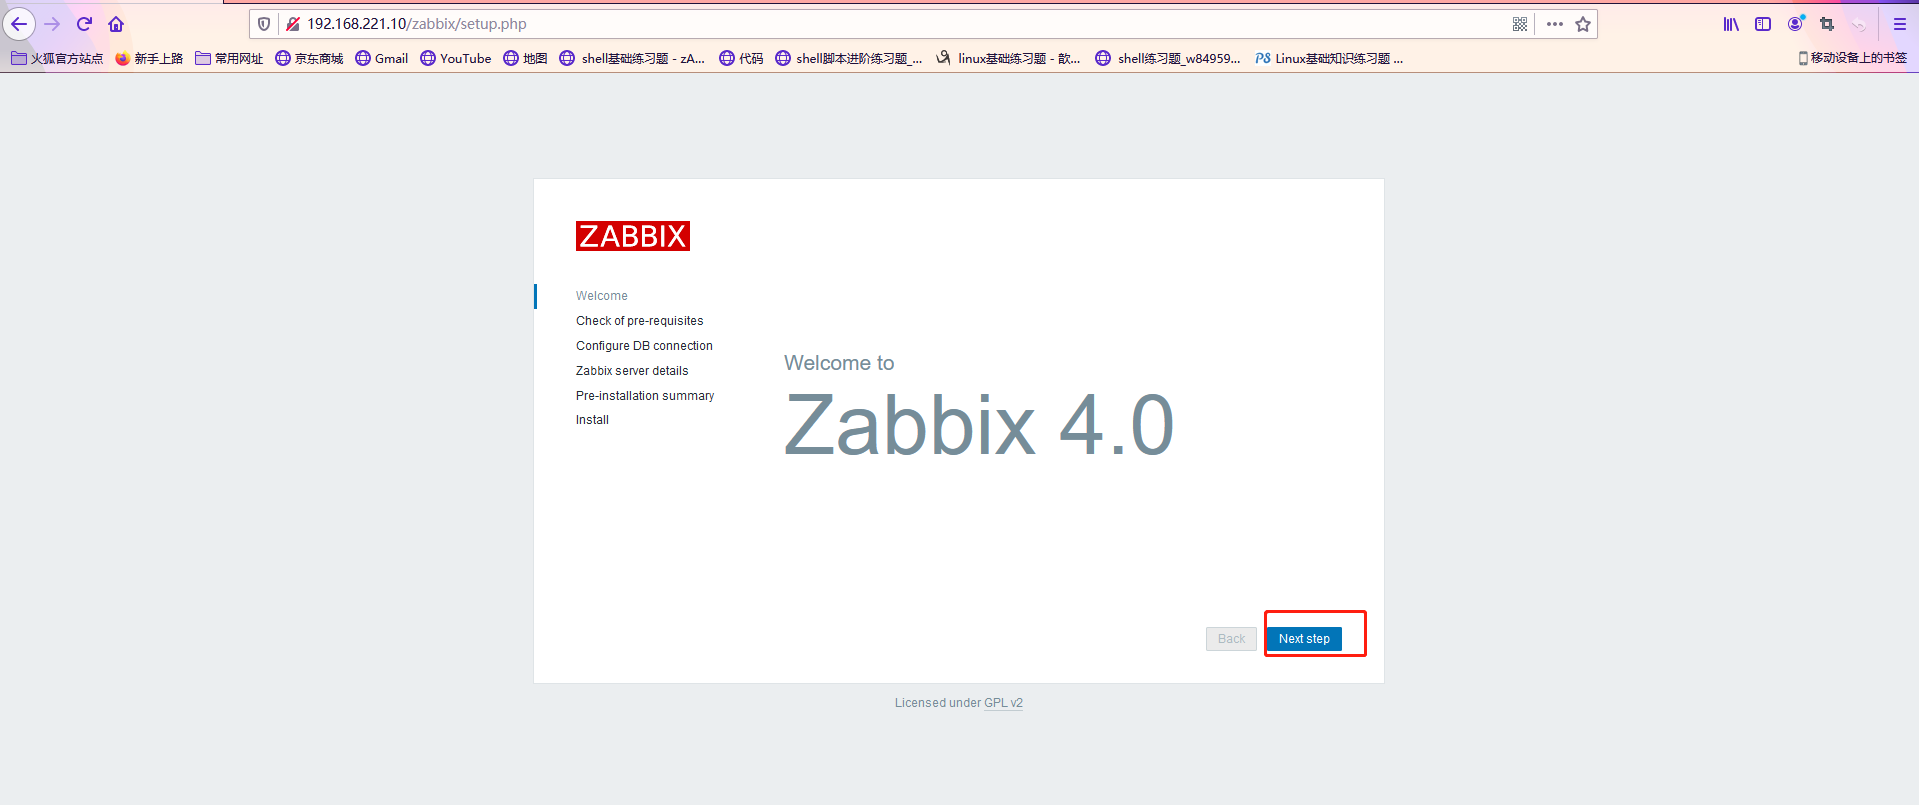The image size is (1919, 805).
Task: Click the greyed undo arrow toolbar icon
Action: 1859,24
